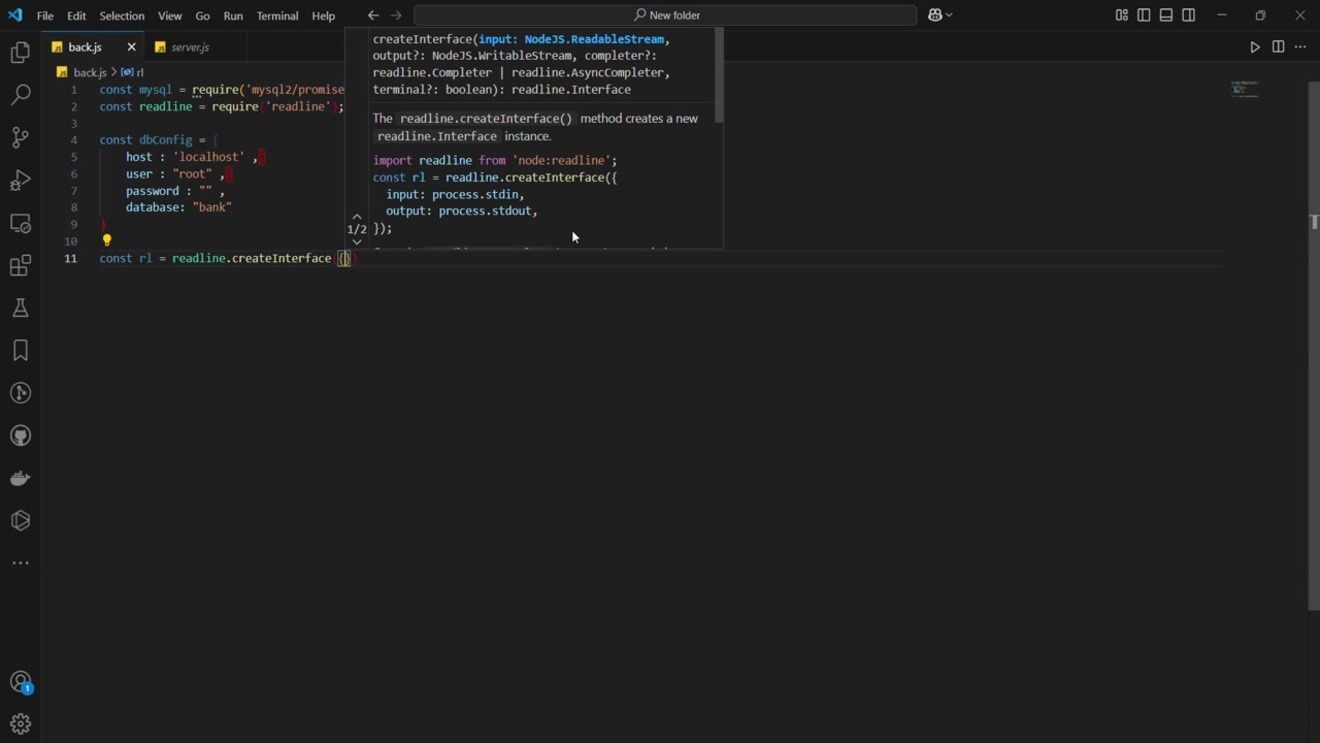Close the back.js tab
Image resolution: width=1320 pixels, height=743 pixels.
coord(131,47)
